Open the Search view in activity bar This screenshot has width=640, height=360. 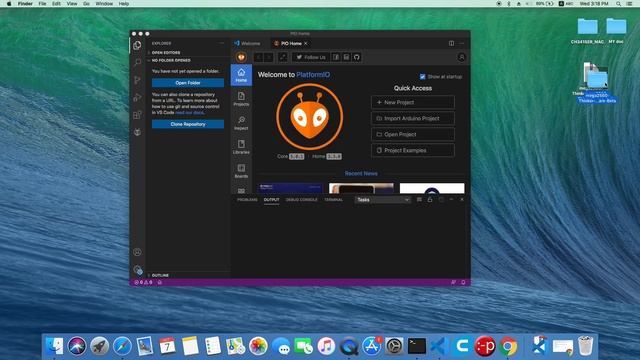coord(138,62)
